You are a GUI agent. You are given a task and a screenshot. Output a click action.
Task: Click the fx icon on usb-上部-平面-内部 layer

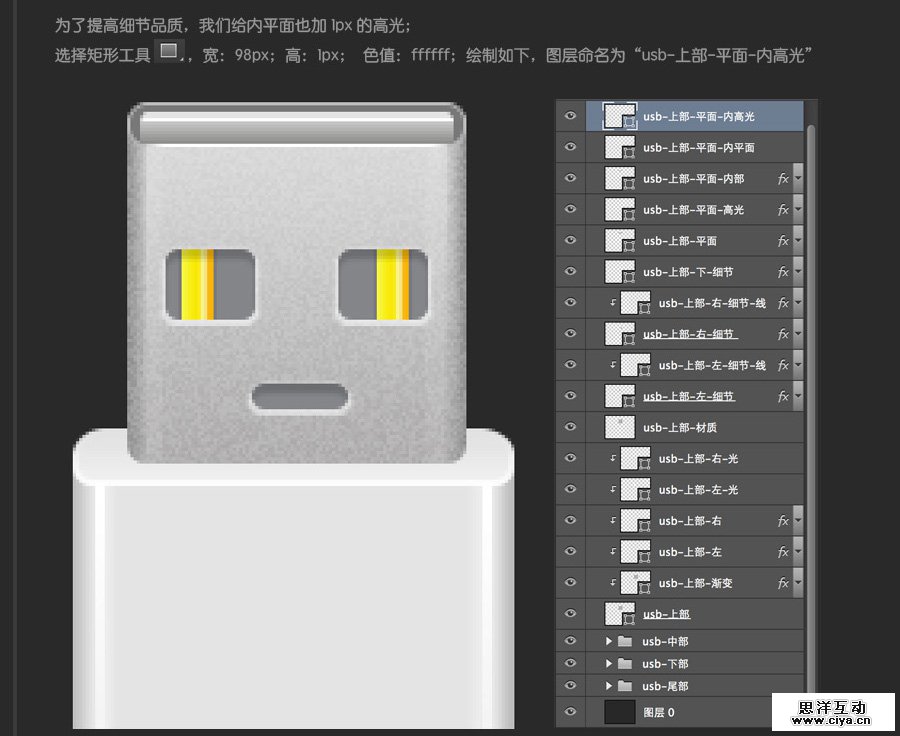tap(784, 178)
